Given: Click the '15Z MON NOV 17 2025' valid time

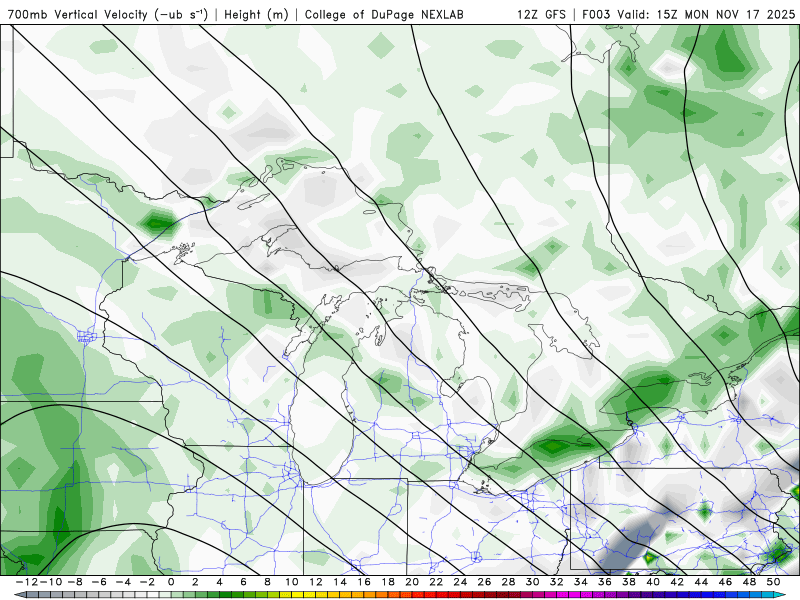Looking at the screenshot, I should pos(726,15).
